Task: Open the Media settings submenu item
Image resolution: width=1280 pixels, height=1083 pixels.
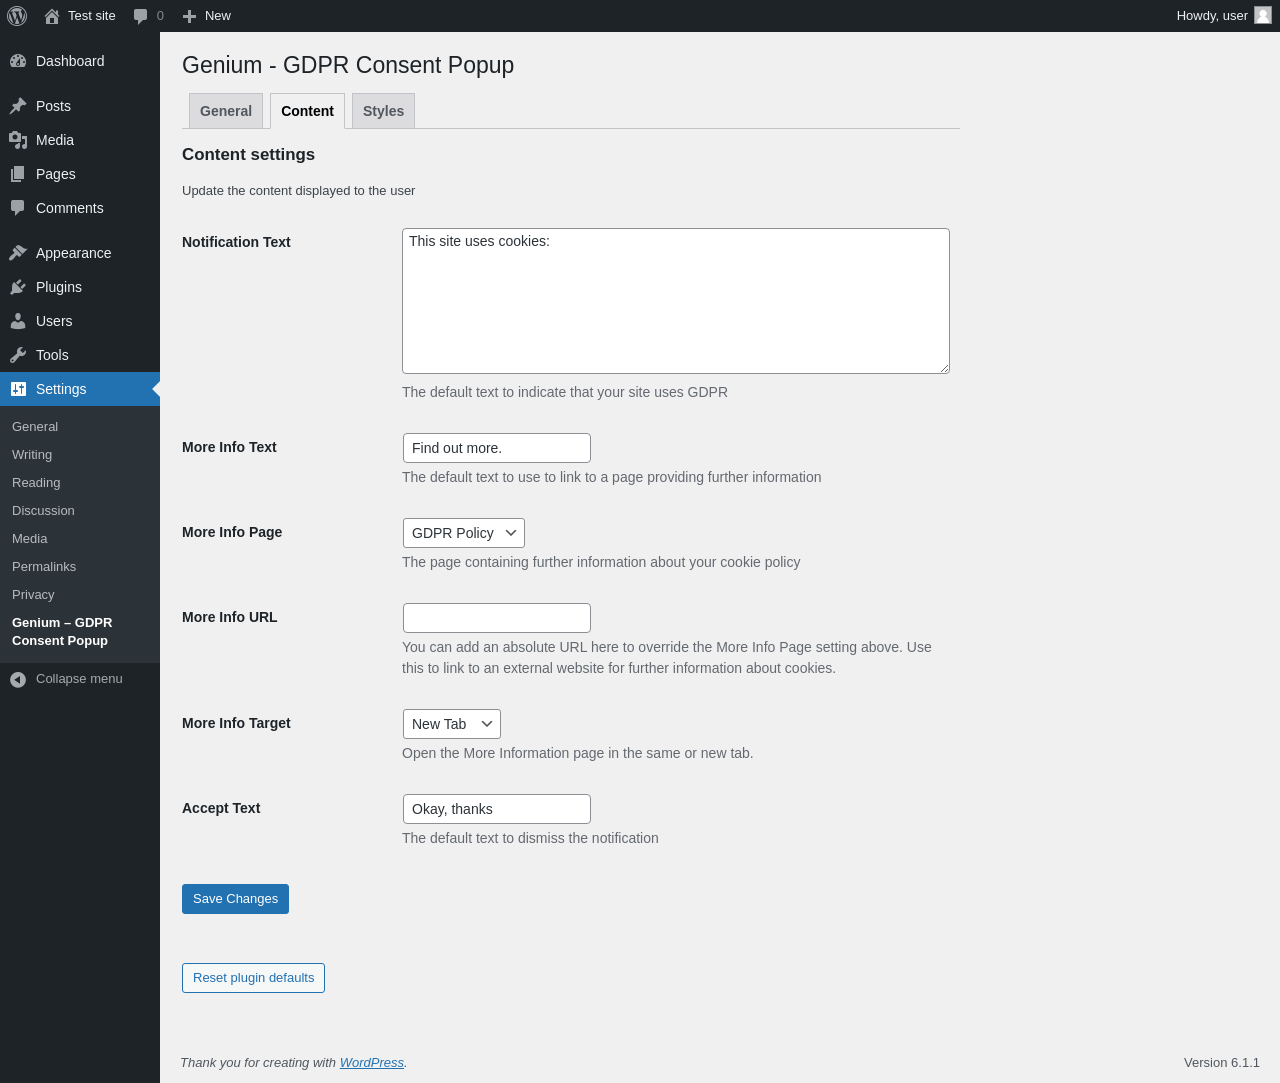Action: click(x=30, y=538)
